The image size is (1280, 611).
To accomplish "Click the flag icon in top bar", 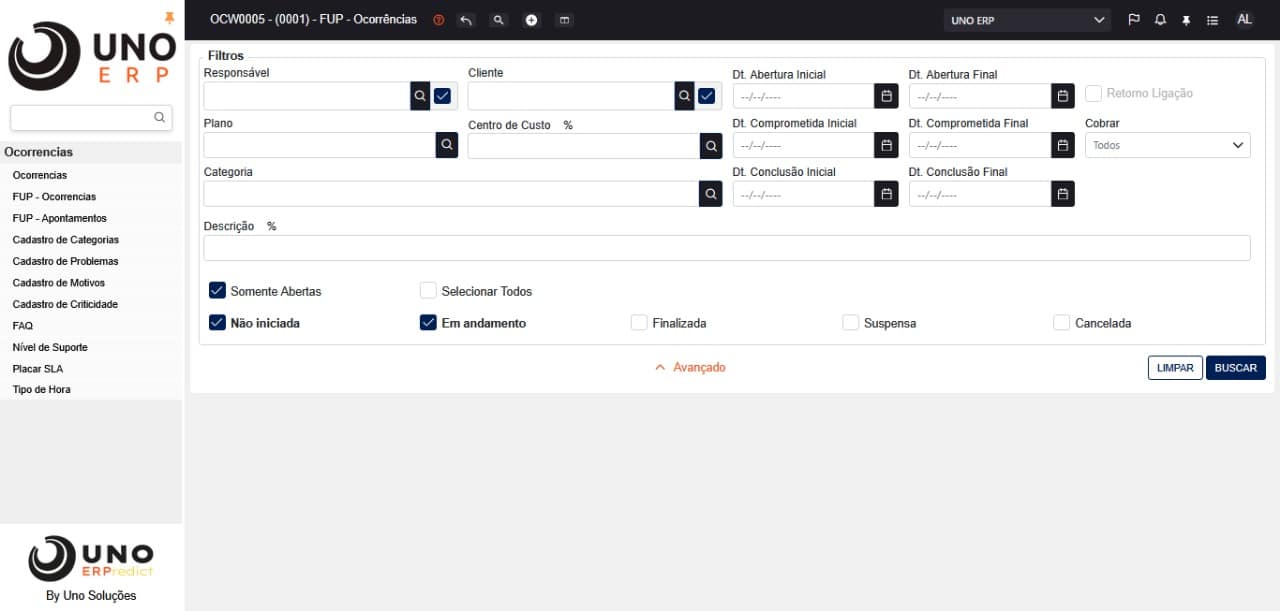I will 1134,20.
